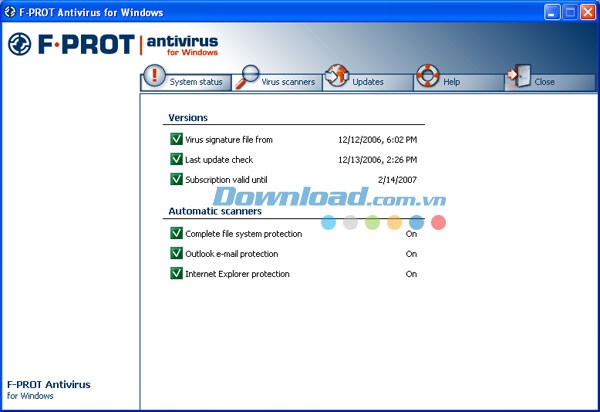Screen dimensions: 600x412
Task: Click the On status for Outlook e-mail protection
Action: [x=411, y=254]
